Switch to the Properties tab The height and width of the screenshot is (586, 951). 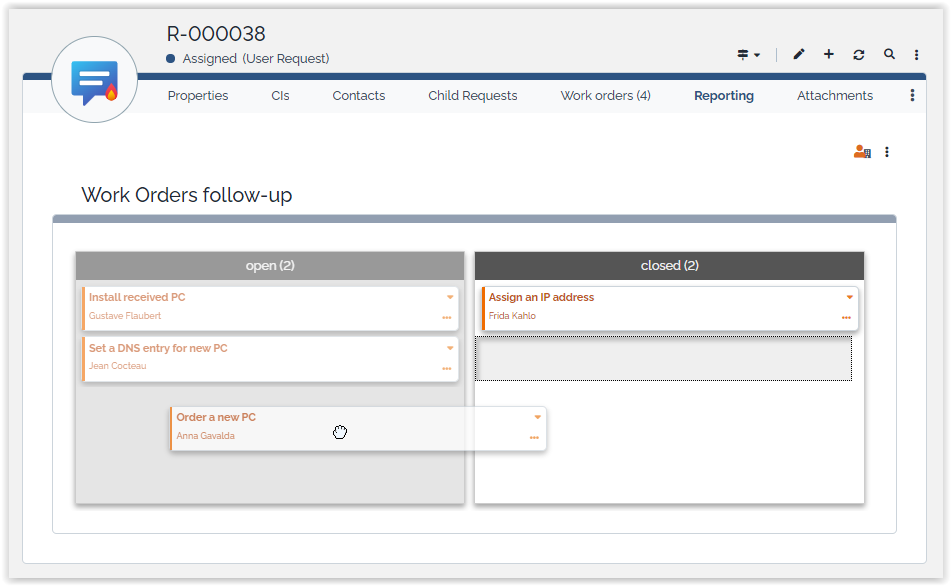click(198, 96)
